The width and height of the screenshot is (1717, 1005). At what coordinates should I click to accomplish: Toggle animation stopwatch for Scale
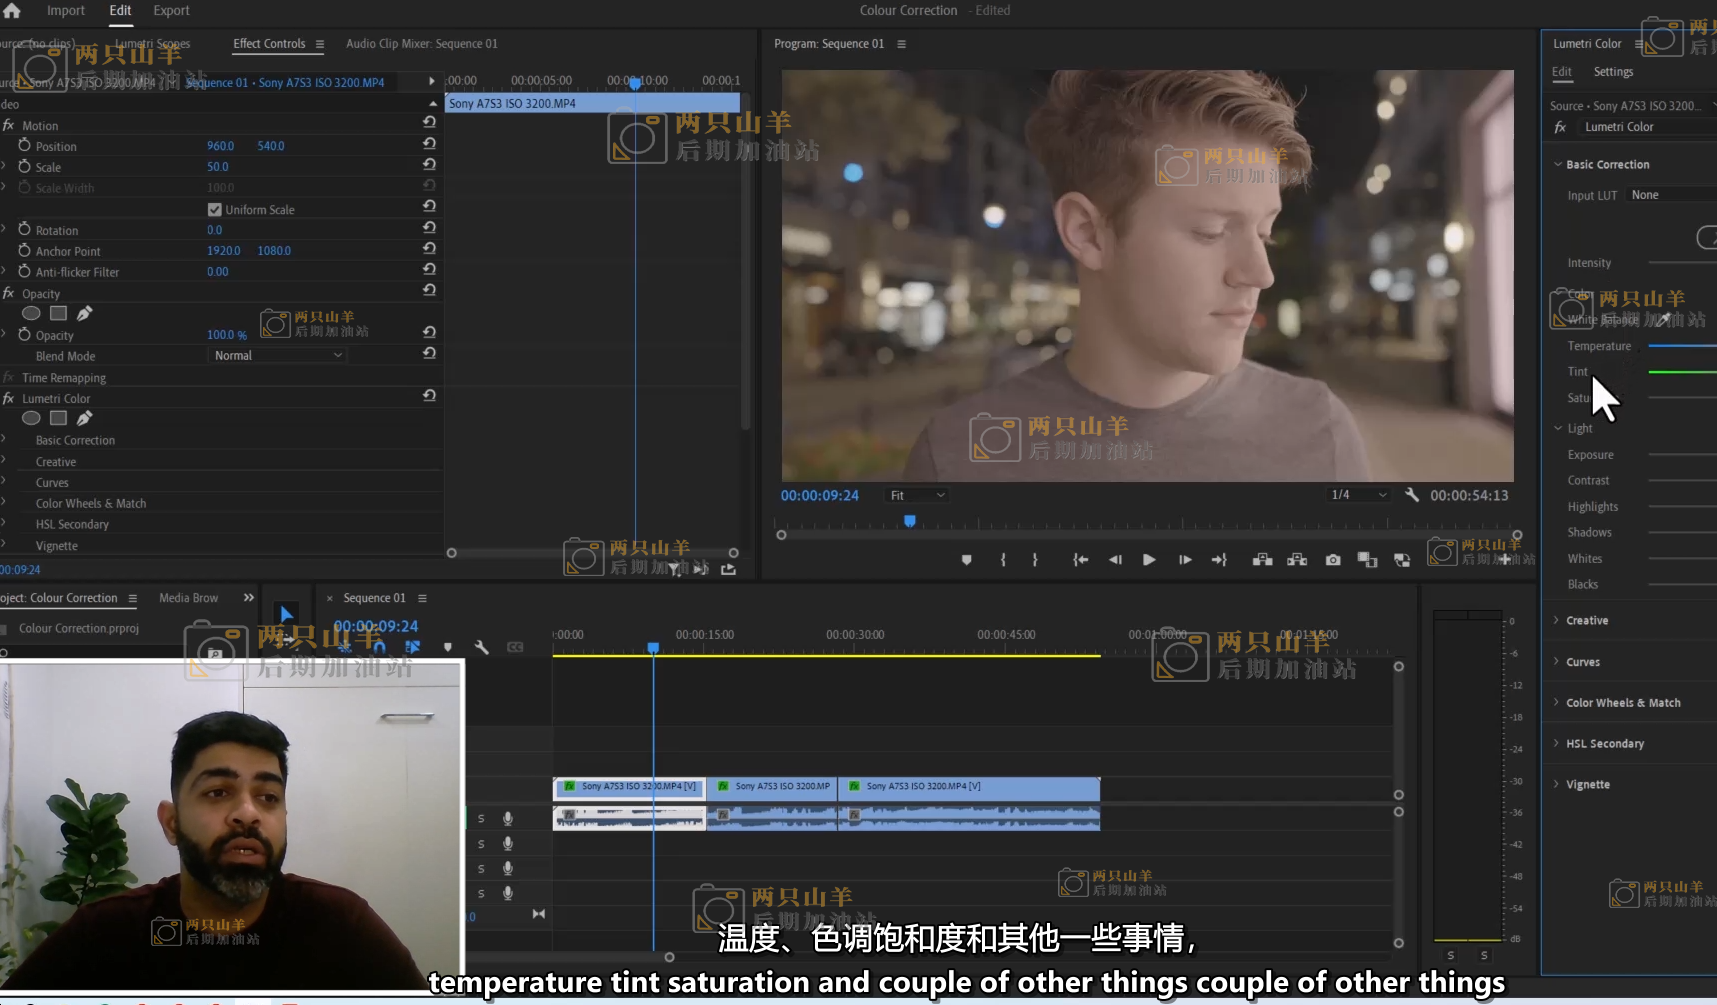click(x=24, y=167)
